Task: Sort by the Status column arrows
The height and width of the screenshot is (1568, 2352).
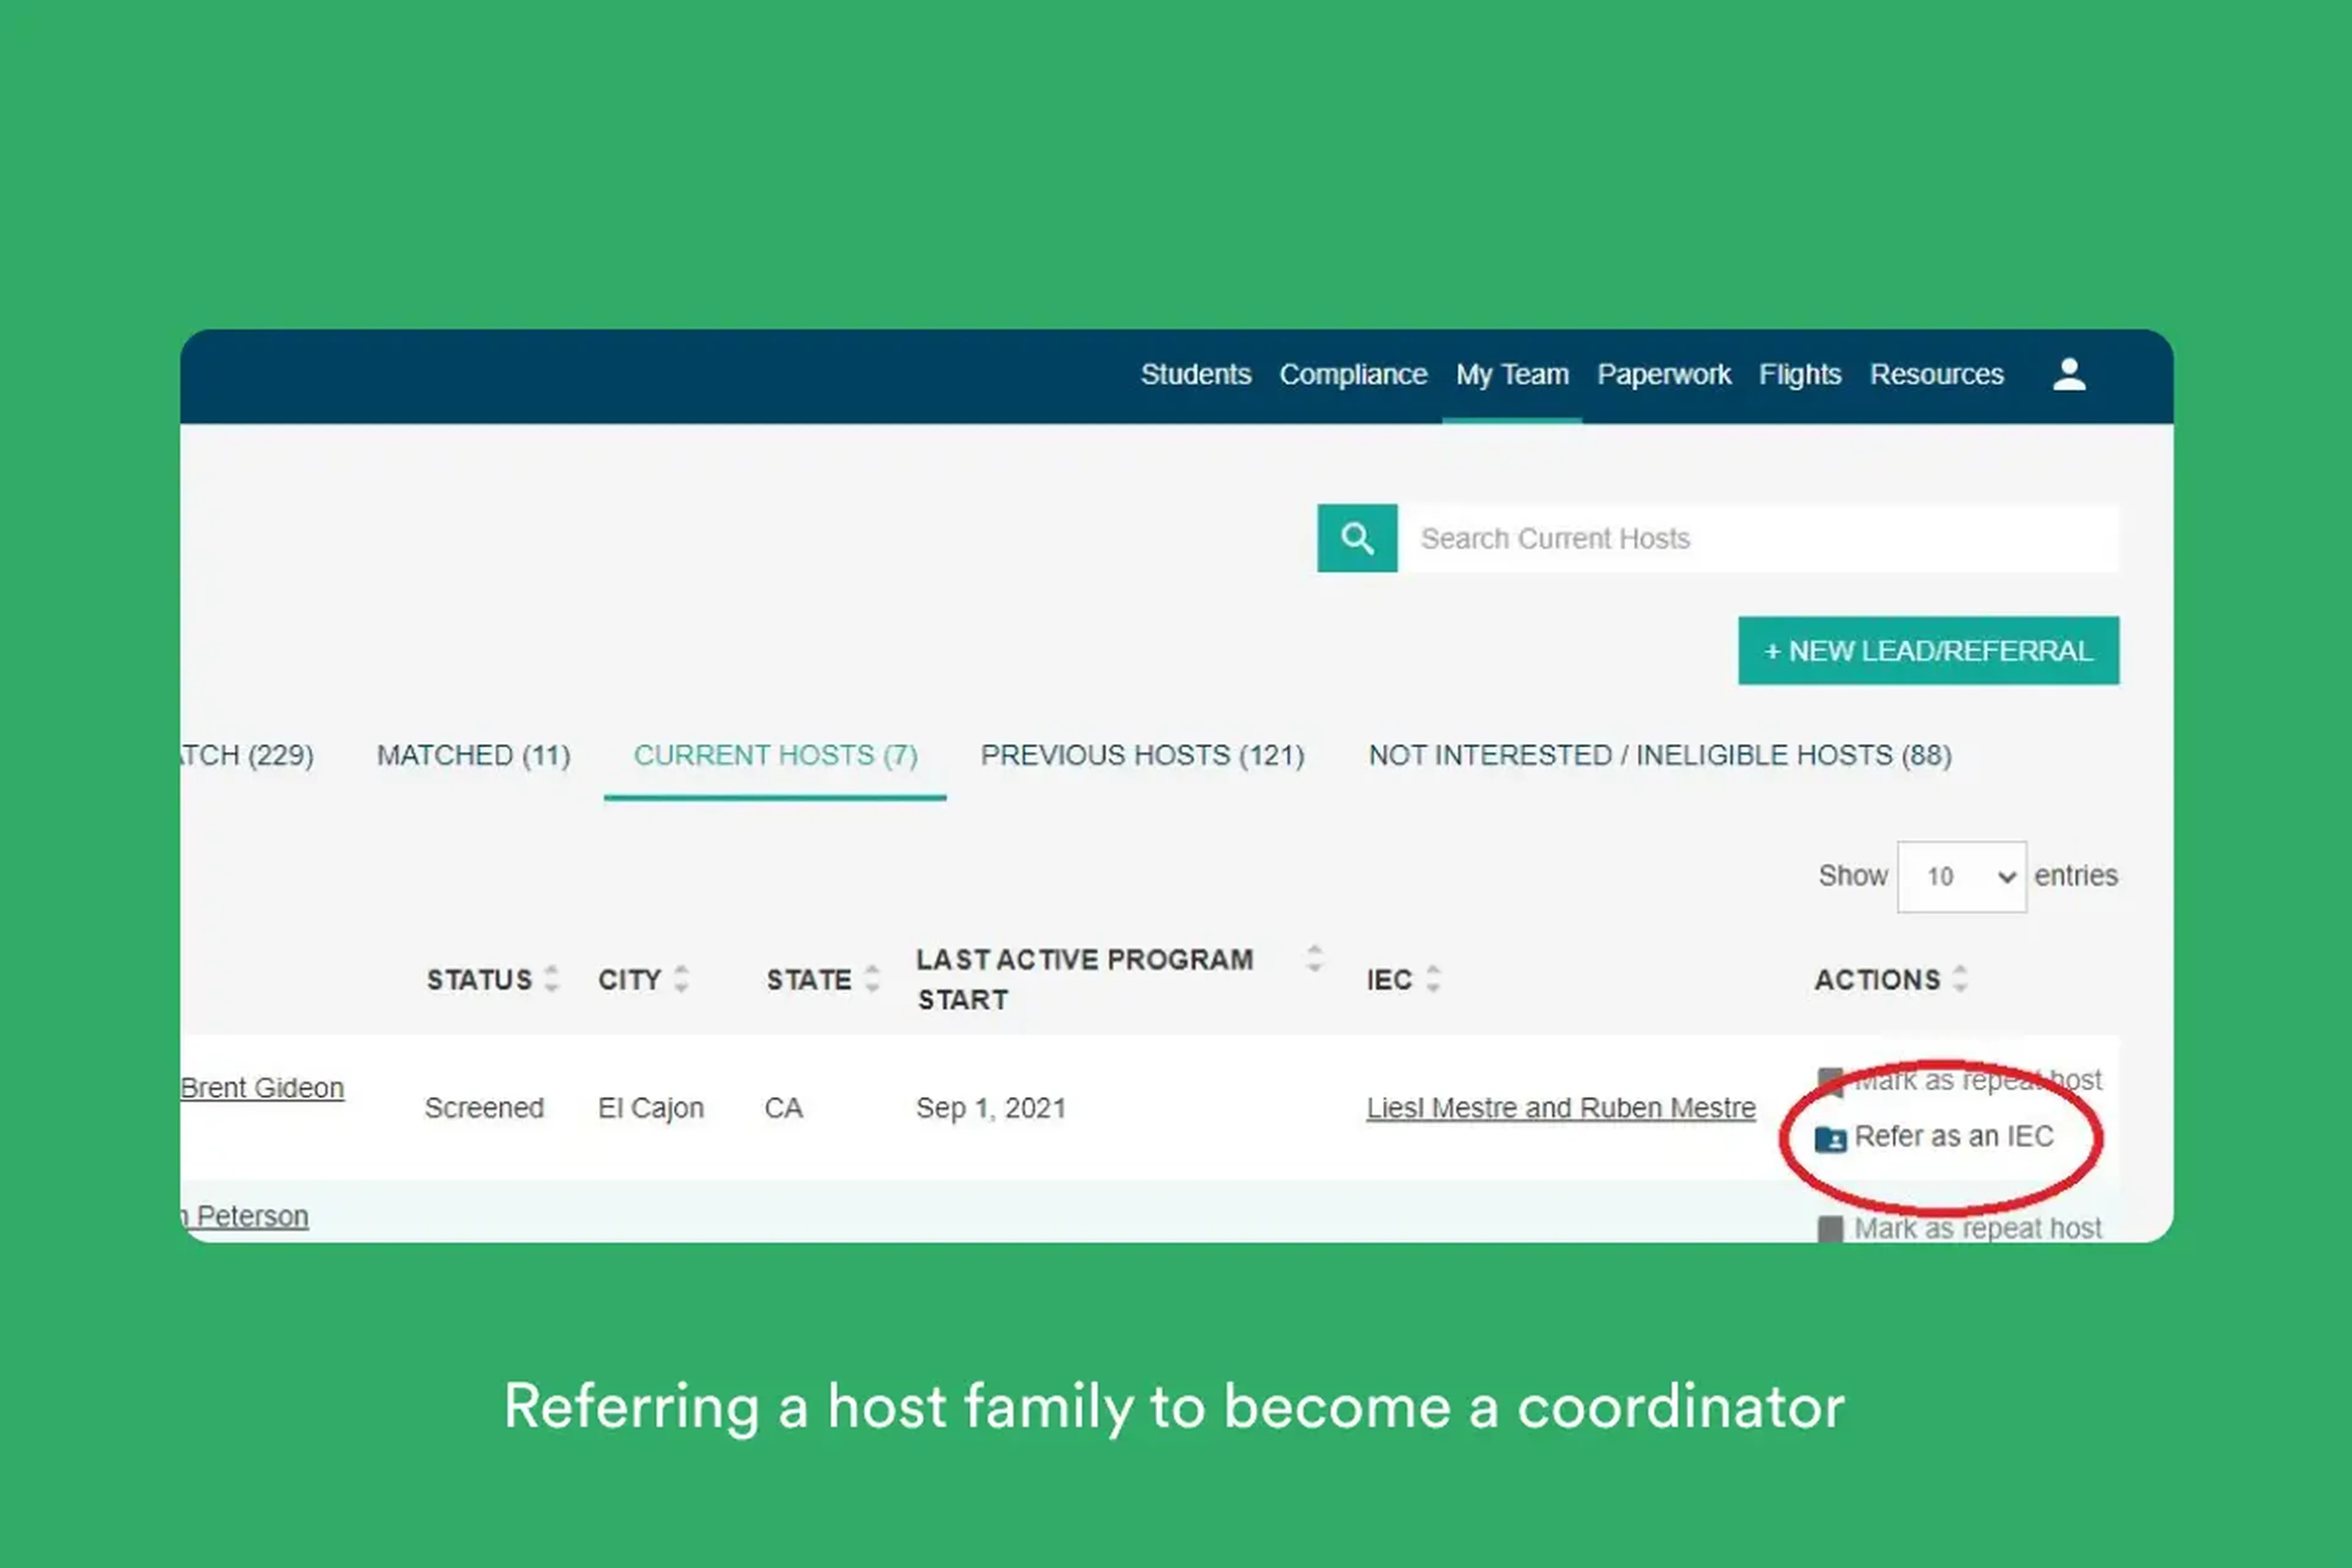Action: click(x=551, y=978)
